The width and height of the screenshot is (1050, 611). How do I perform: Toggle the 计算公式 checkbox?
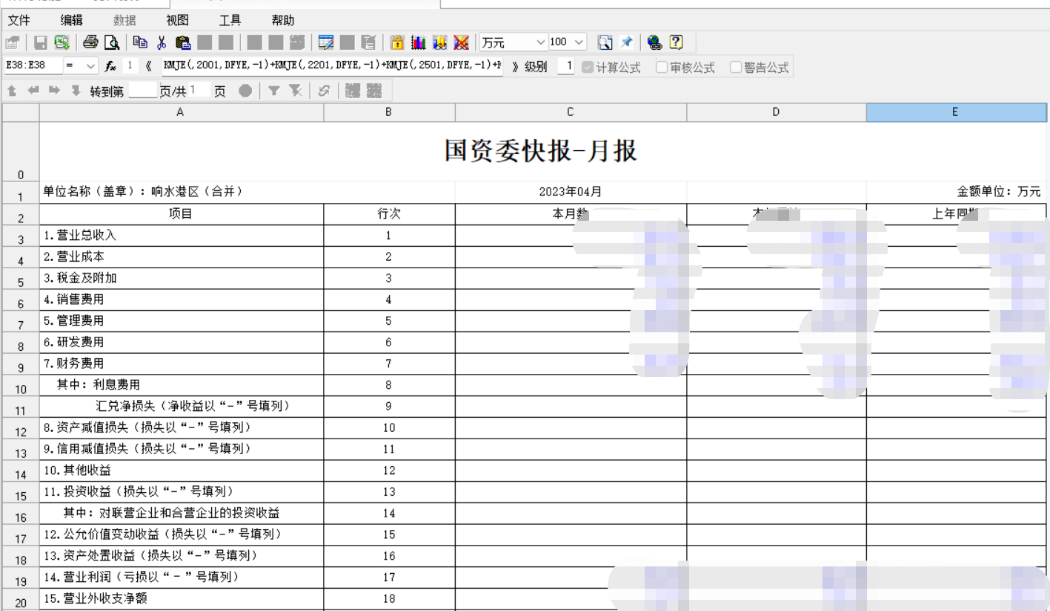[x=587, y=67]
